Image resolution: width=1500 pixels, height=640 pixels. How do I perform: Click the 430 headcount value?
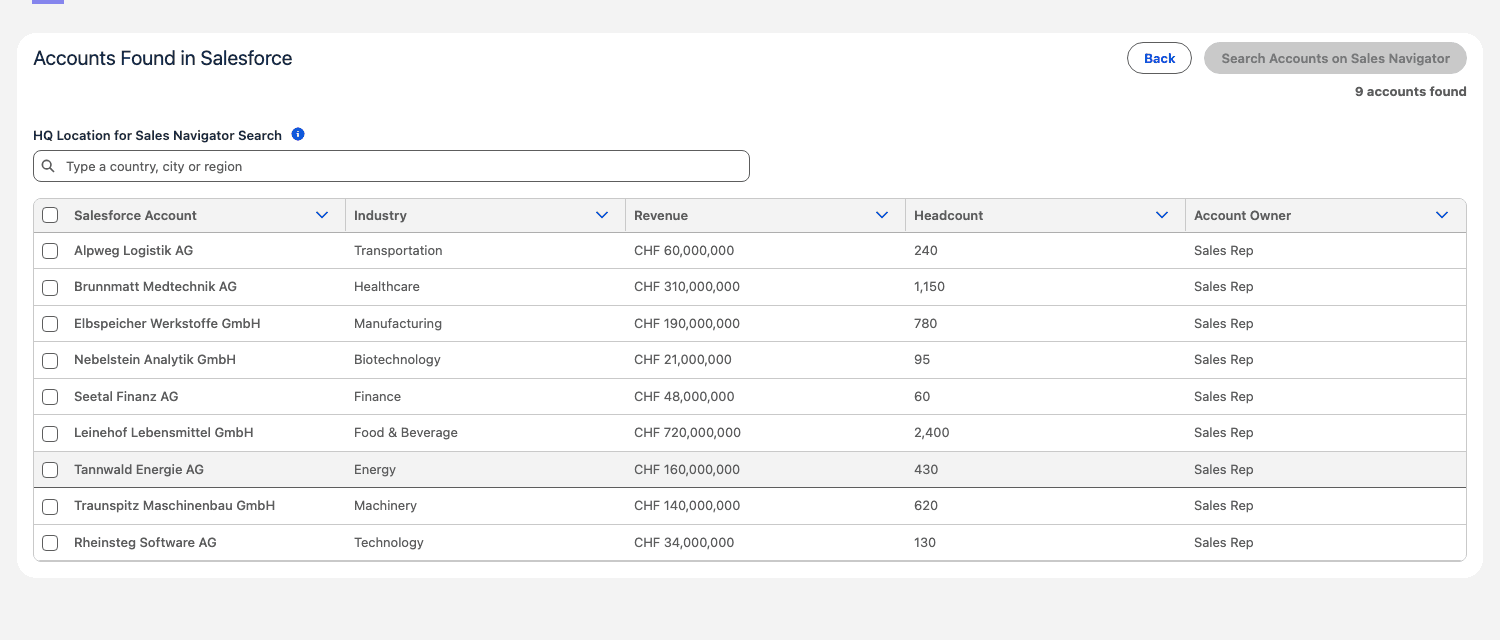926,469
